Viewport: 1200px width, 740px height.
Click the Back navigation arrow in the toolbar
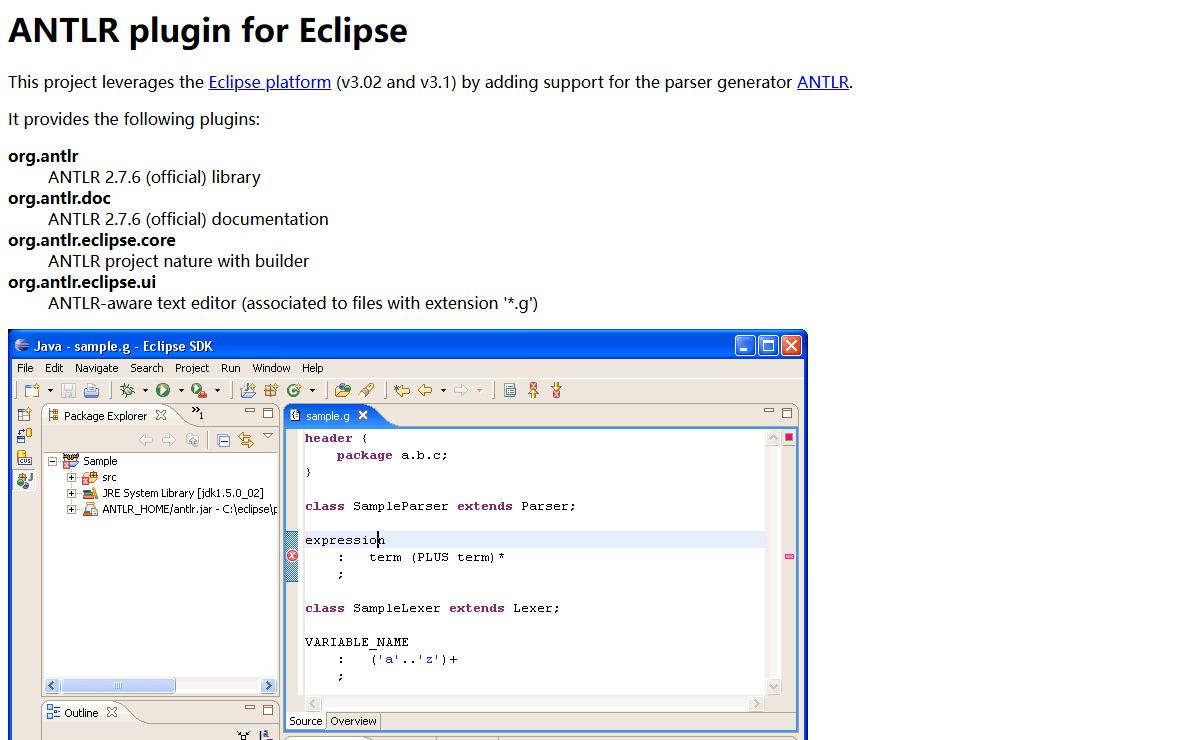pyautogui.click(x=425, y=390)
